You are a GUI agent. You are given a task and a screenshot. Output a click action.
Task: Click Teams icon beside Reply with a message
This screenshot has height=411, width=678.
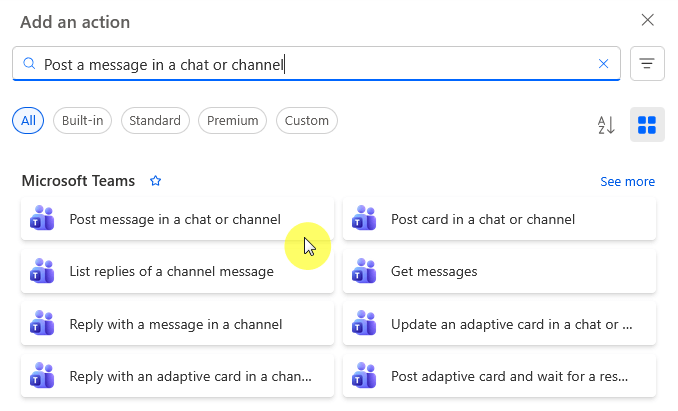[x=42, y=323]
